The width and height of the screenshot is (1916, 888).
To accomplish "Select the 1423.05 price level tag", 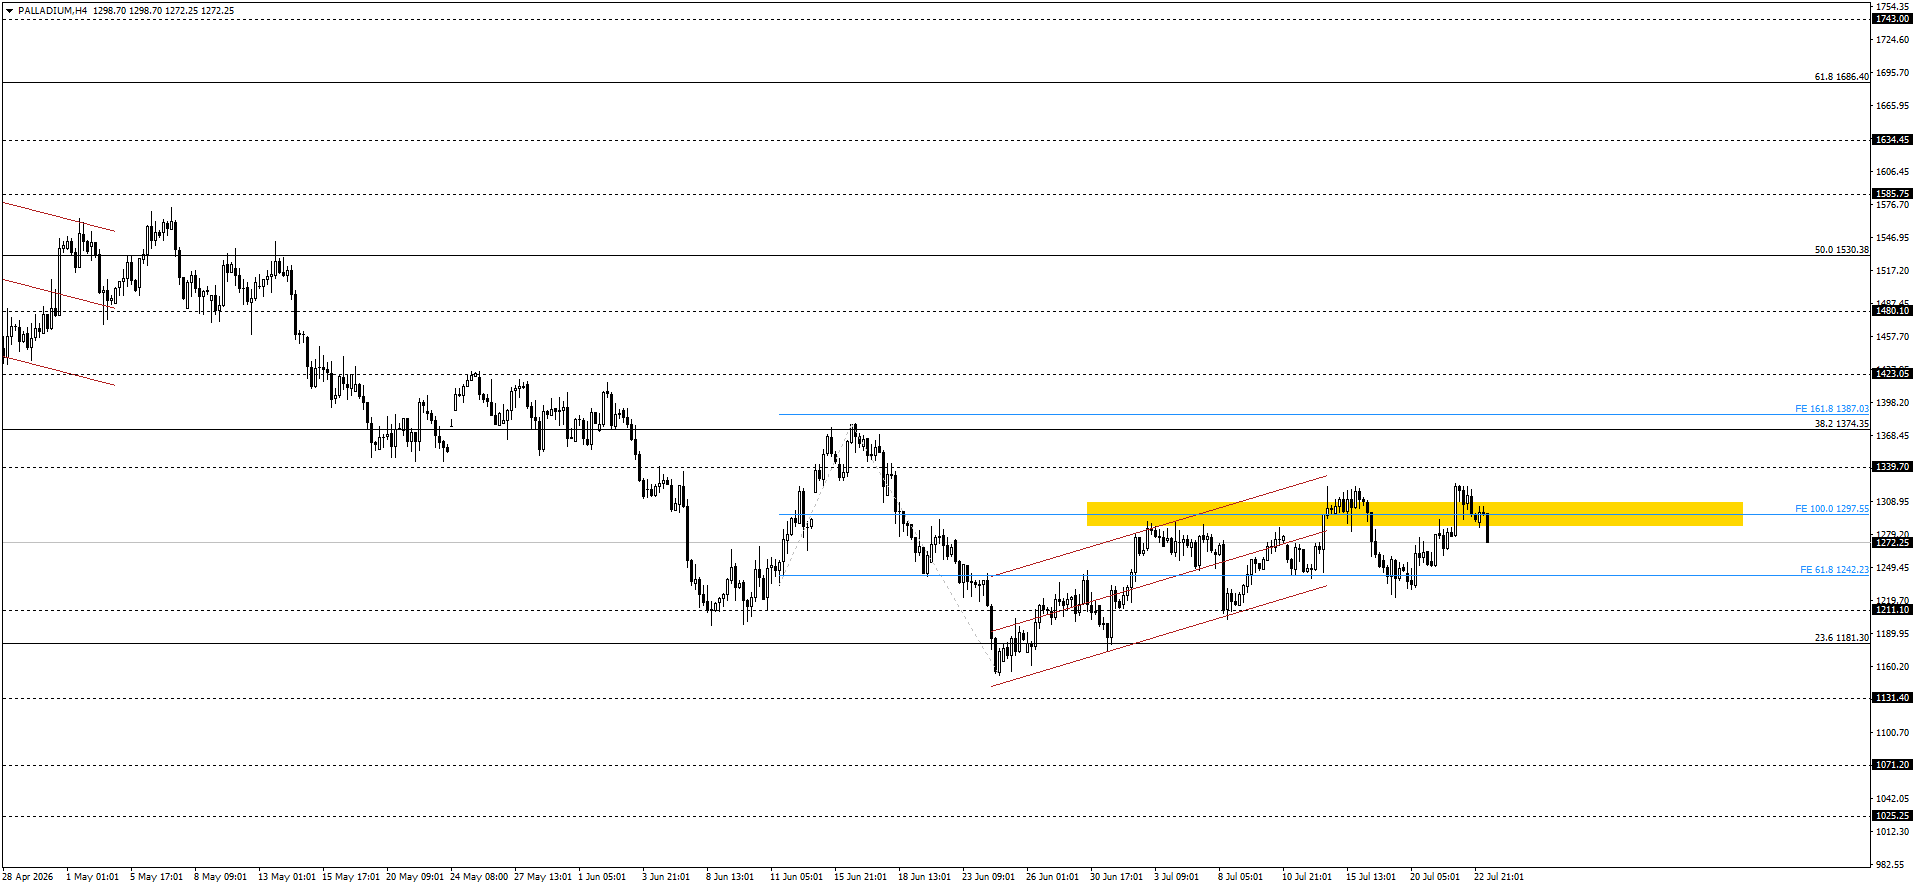I will 1892,374.
